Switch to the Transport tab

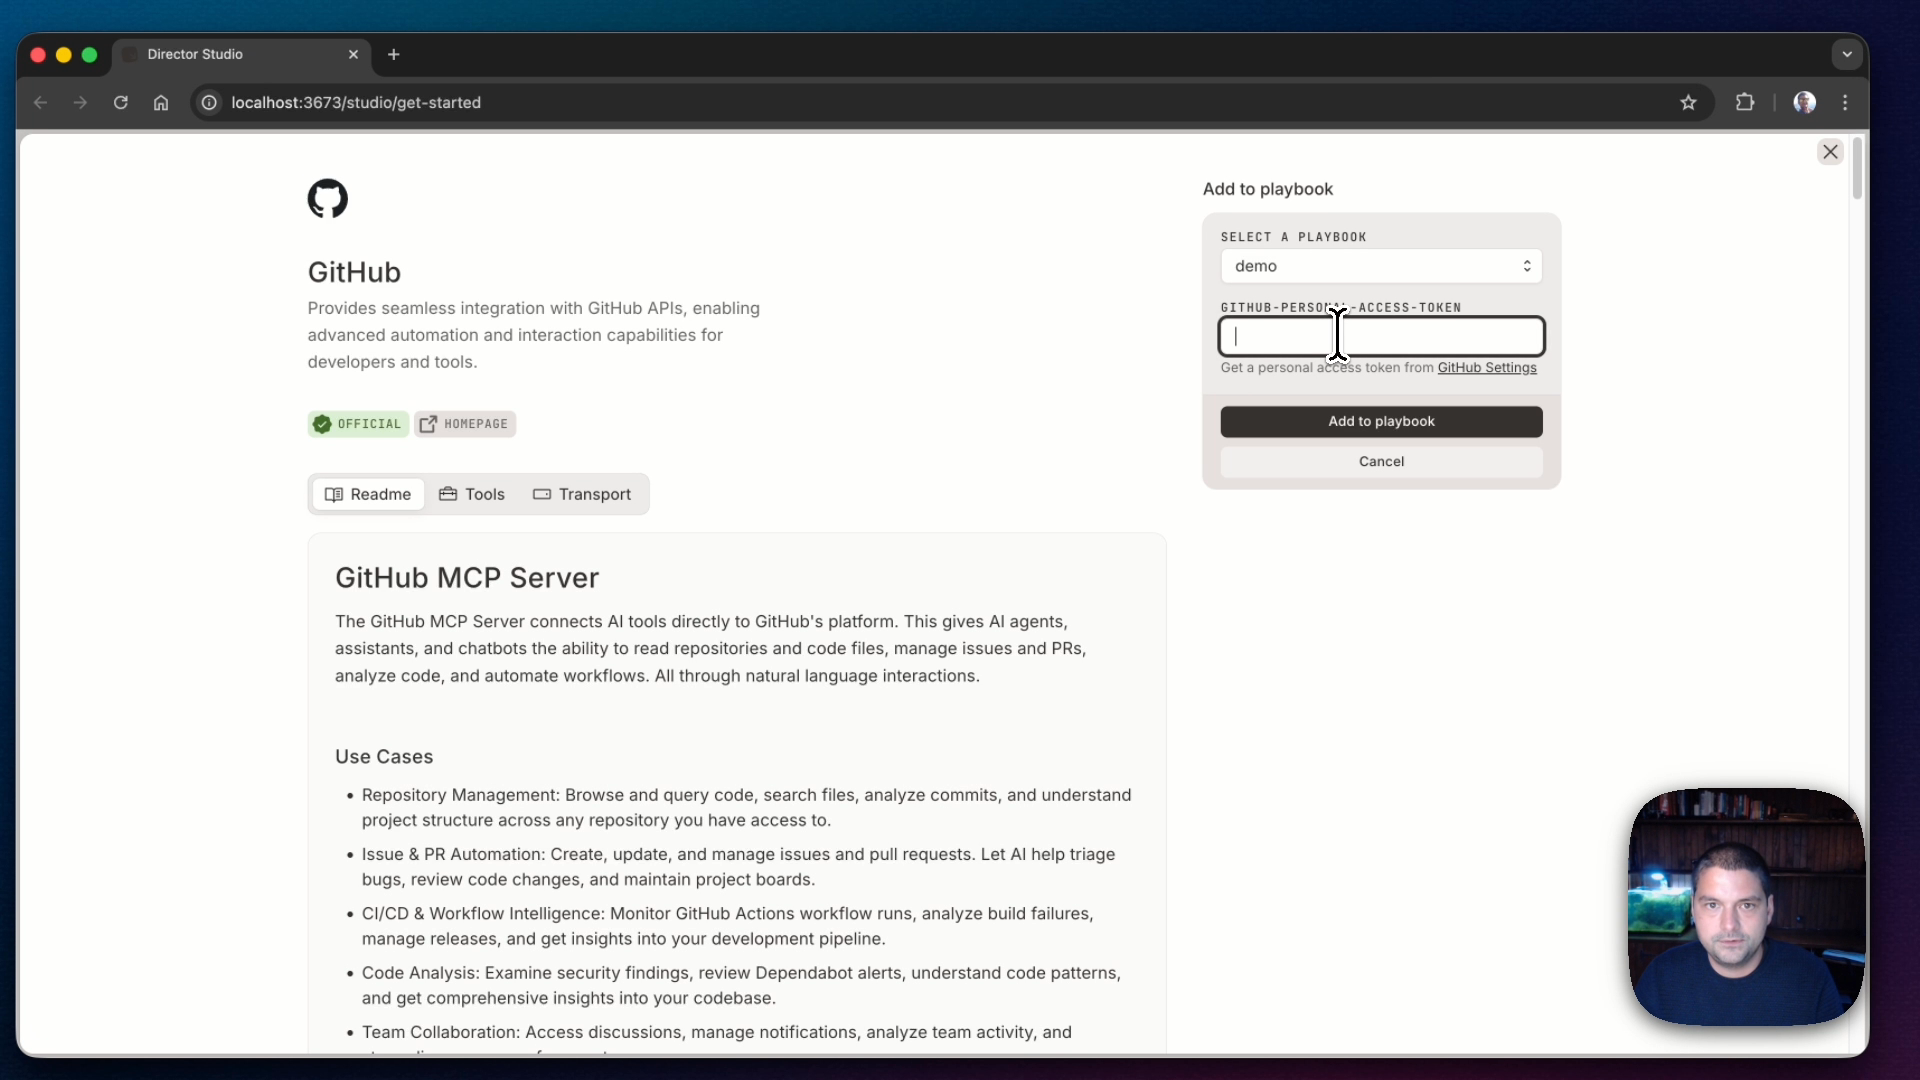point(582,494)
